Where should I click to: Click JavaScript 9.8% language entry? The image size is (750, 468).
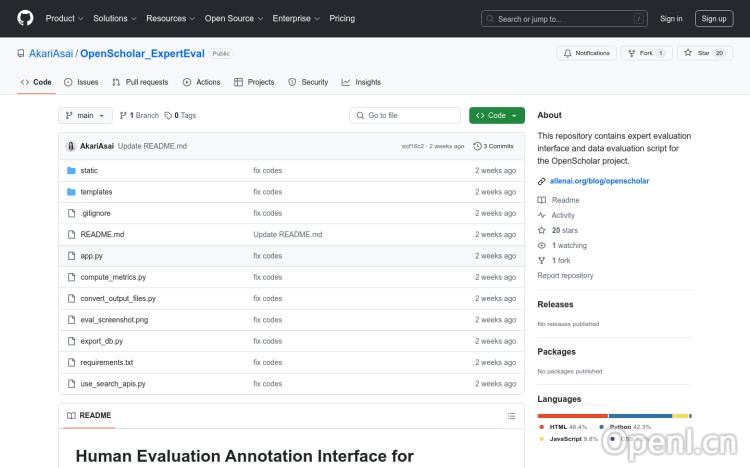[568, 439]
